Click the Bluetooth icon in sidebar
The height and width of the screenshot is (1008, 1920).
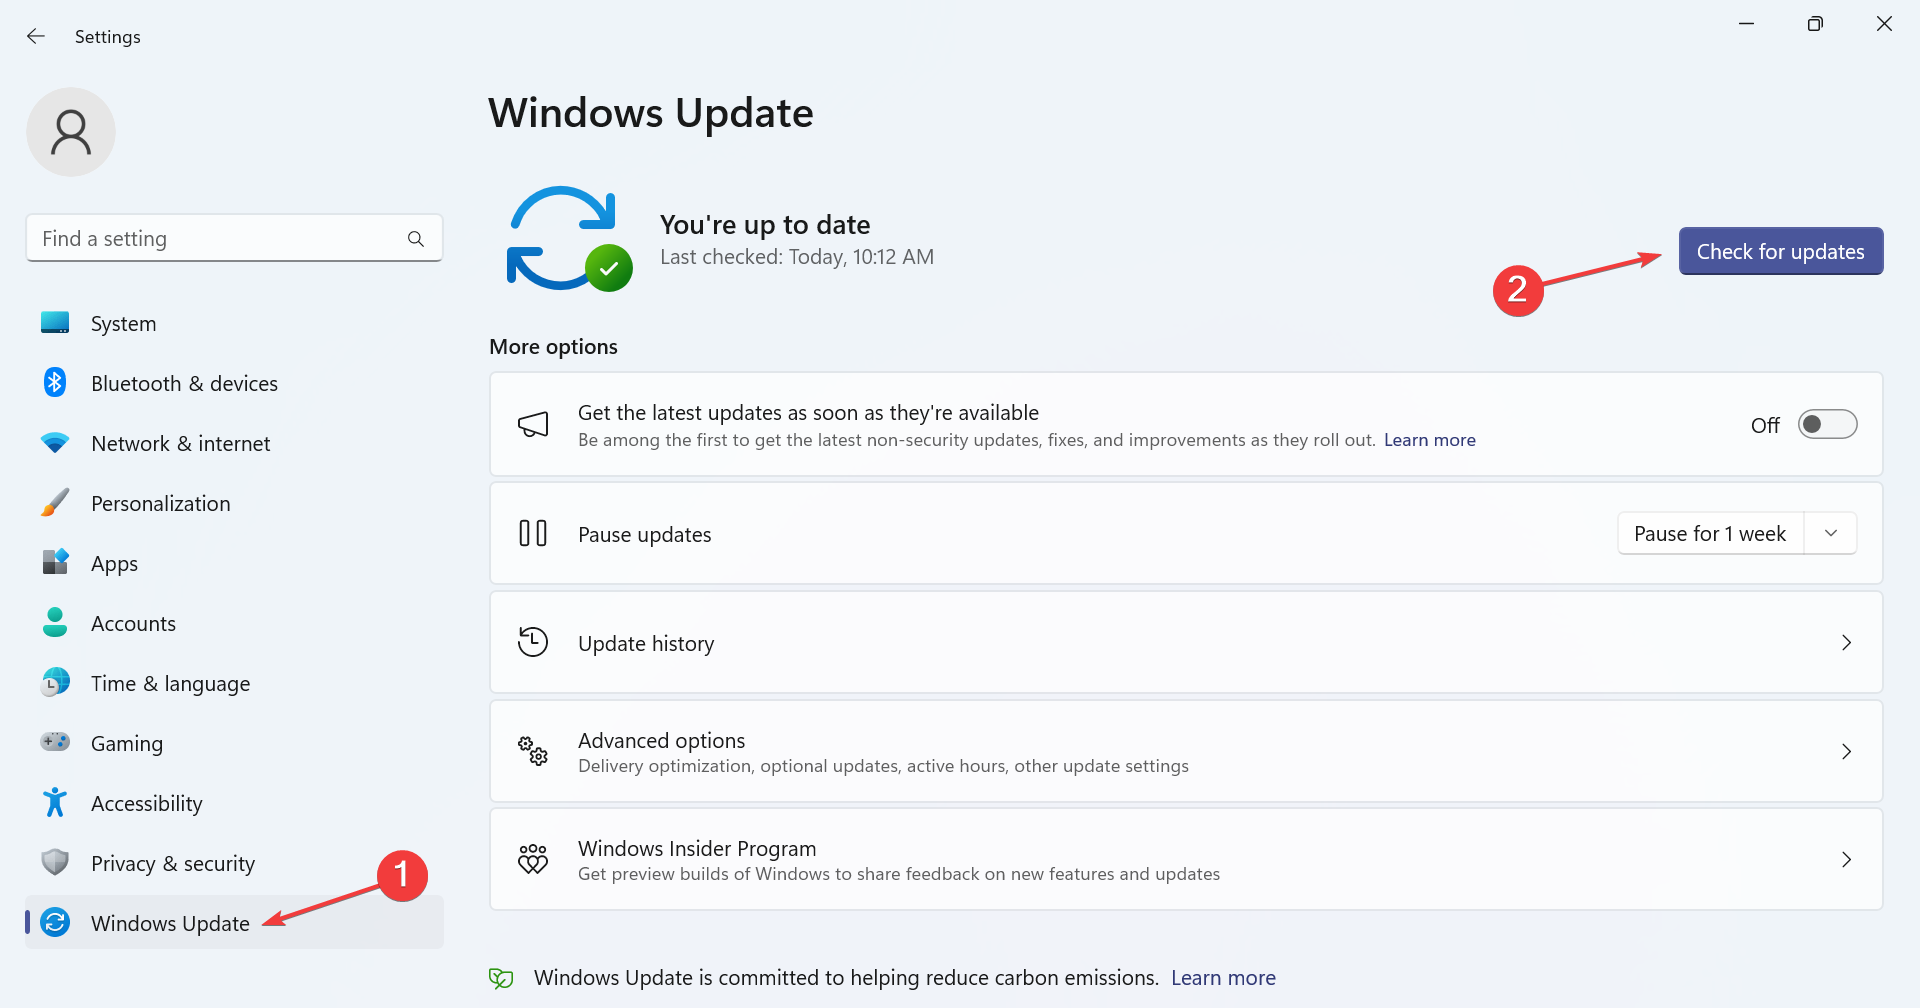click(x=55, y=383)
